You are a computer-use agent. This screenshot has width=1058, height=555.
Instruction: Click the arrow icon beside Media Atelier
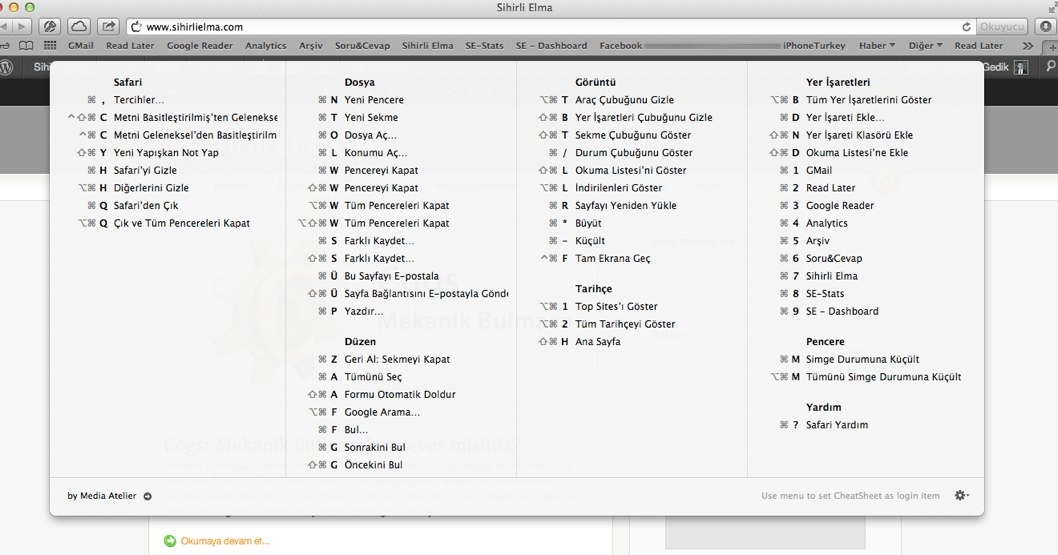click(x=147, y=496)
